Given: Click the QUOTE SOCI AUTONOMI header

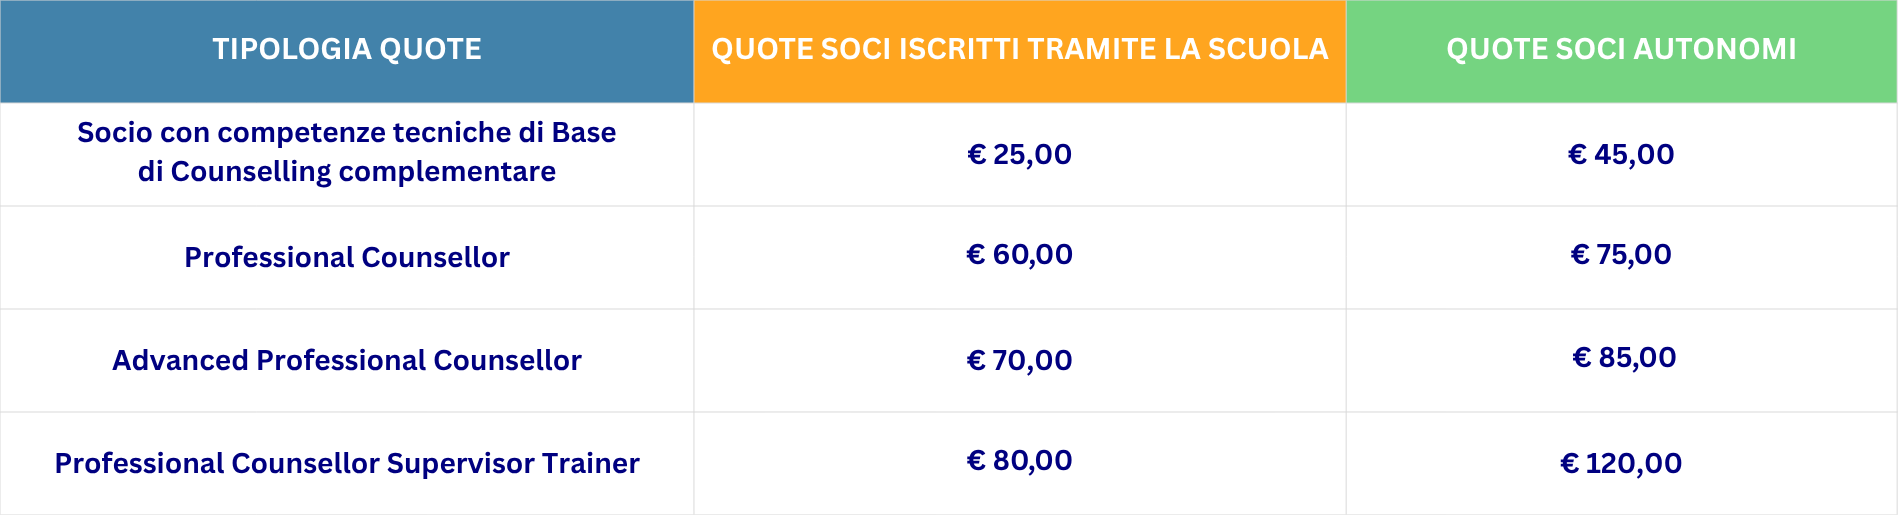Looking at the screenshot, I should click(1621, 49).
